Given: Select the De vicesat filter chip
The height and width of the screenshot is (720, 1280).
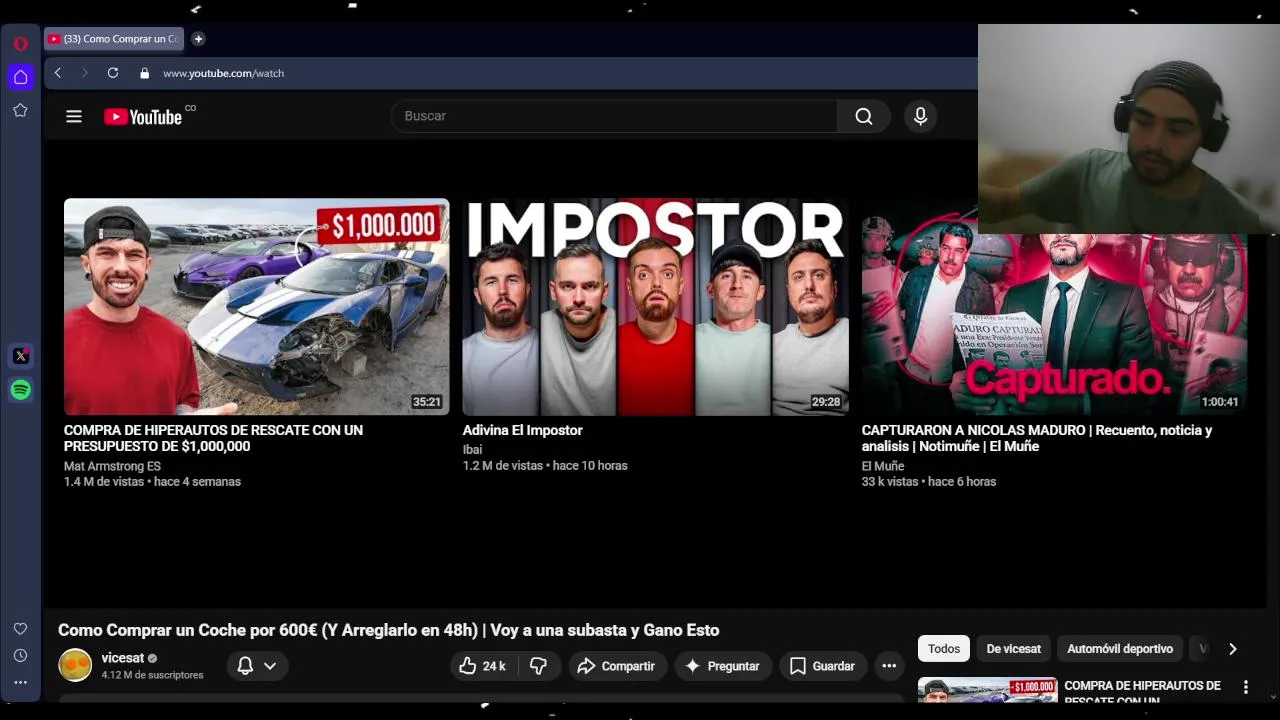Looking at the screenshot, I should coord(1014,649).
